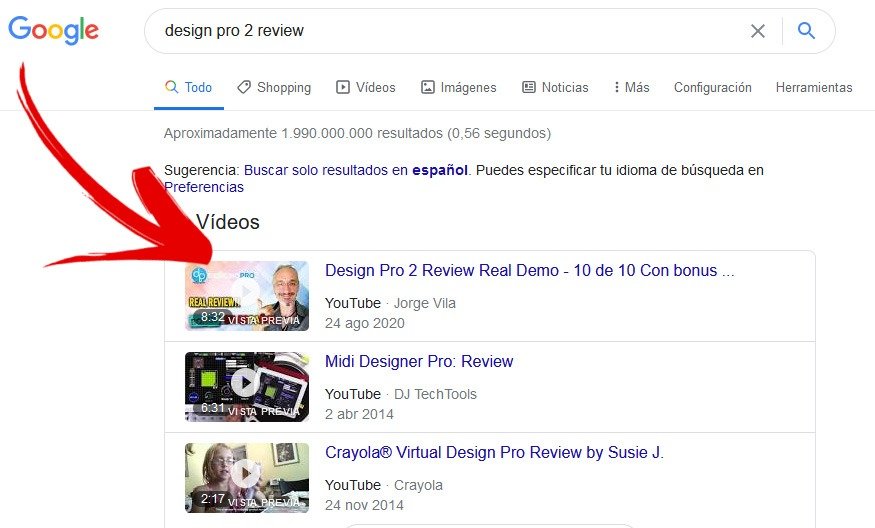Select the Todo tab
The height and width of the screenshot is (528, 875).
coord(189,88)
